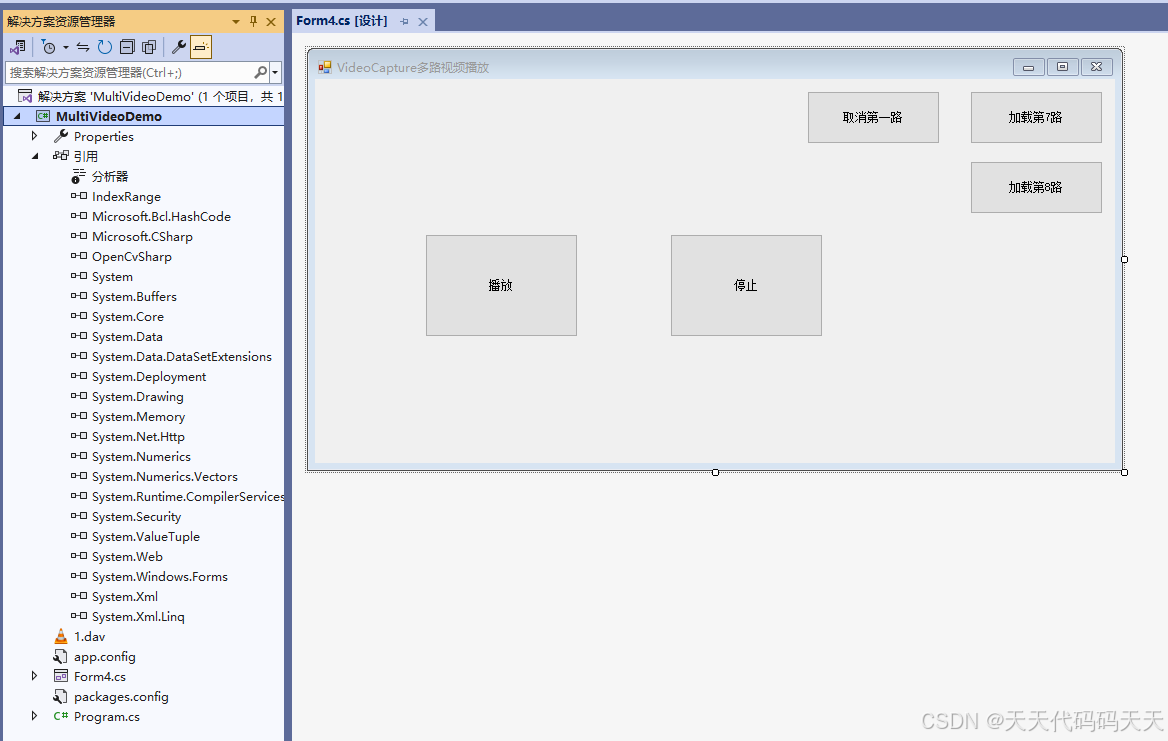Image resolution: width=1168 pixels, height=741 pixels.
Task: Collapse the 引用 references node
Action: 34,156
